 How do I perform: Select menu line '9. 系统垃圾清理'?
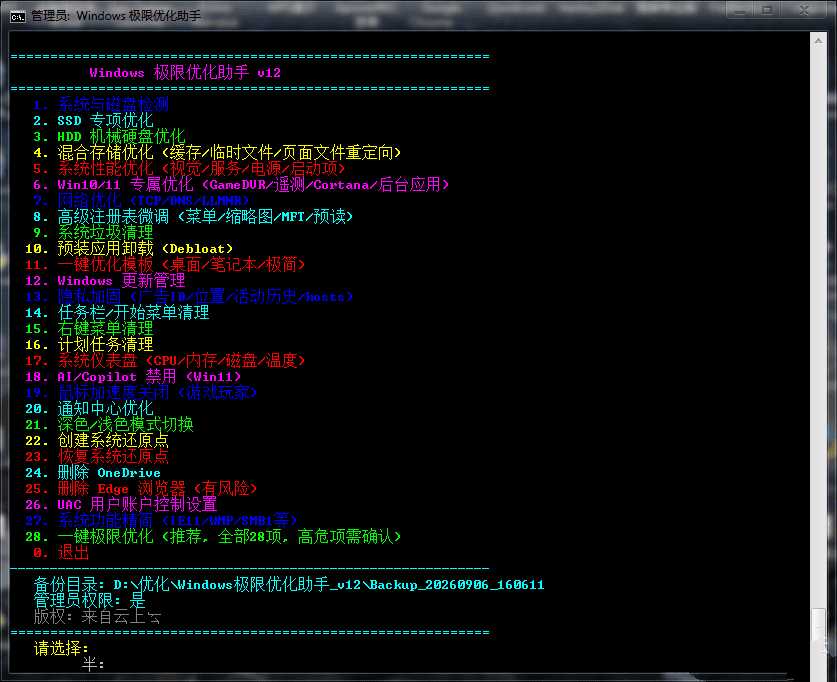(93, 233)
